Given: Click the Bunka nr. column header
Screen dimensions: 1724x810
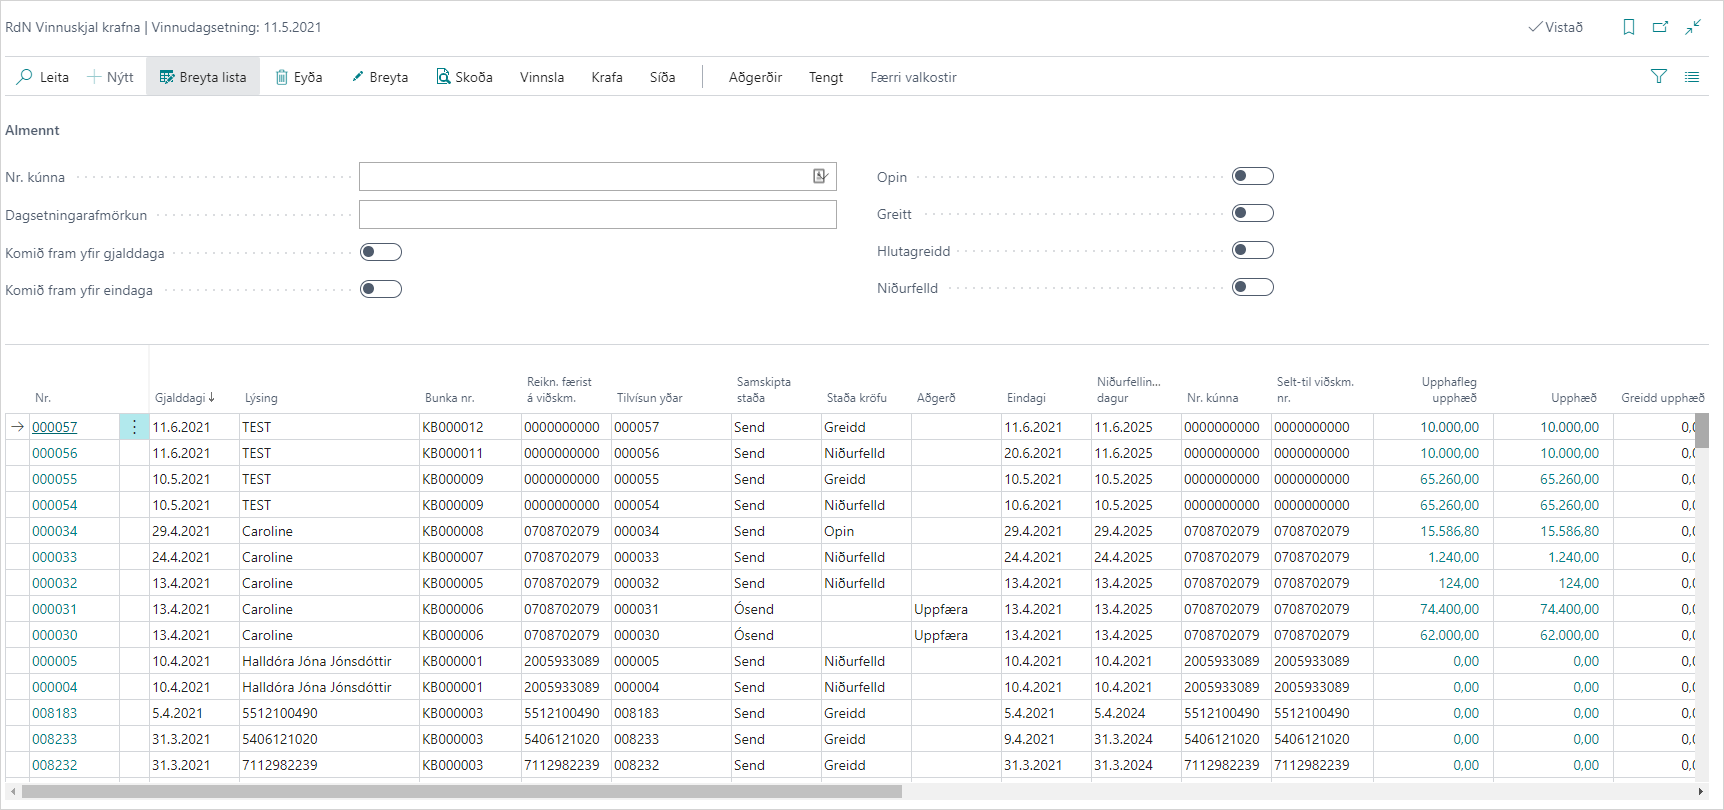Looking at the screenshot, I should pyautogui.click(x=449, y=397).
